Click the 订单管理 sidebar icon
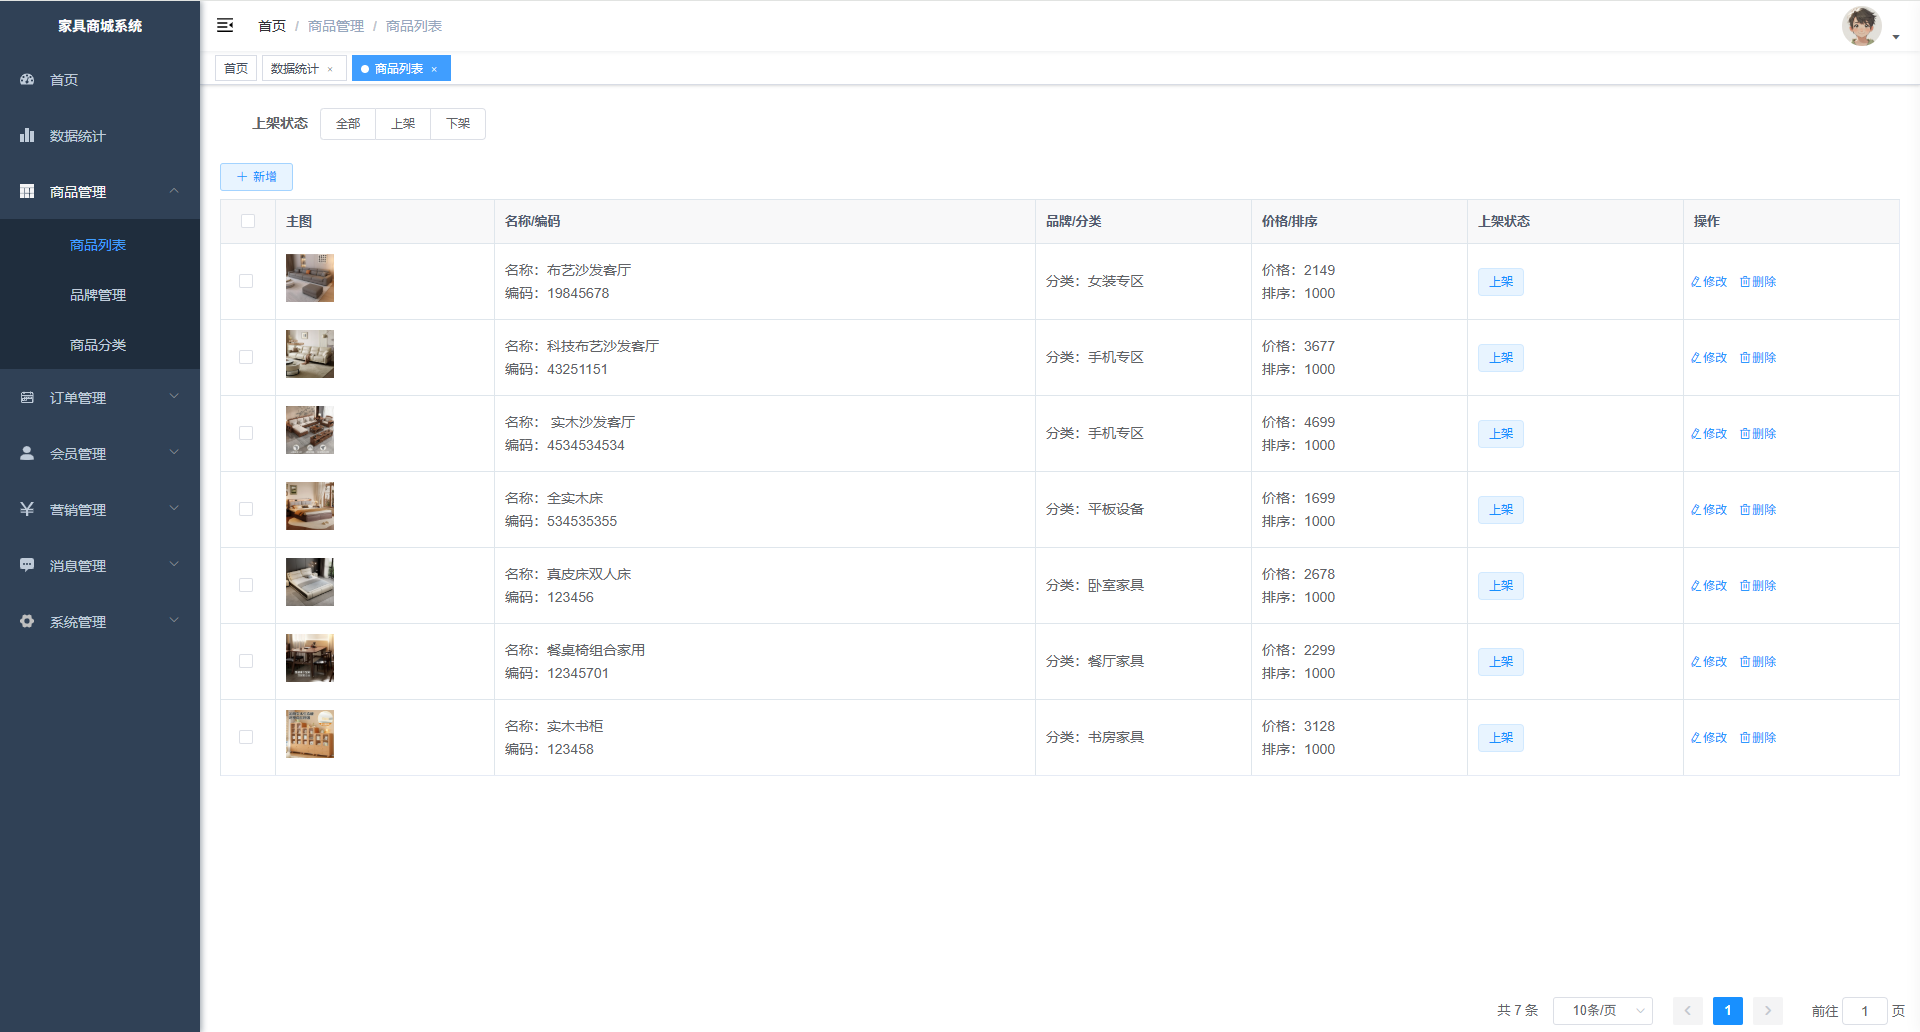This screenshot has height=1032, width=1920. [27, 397]
